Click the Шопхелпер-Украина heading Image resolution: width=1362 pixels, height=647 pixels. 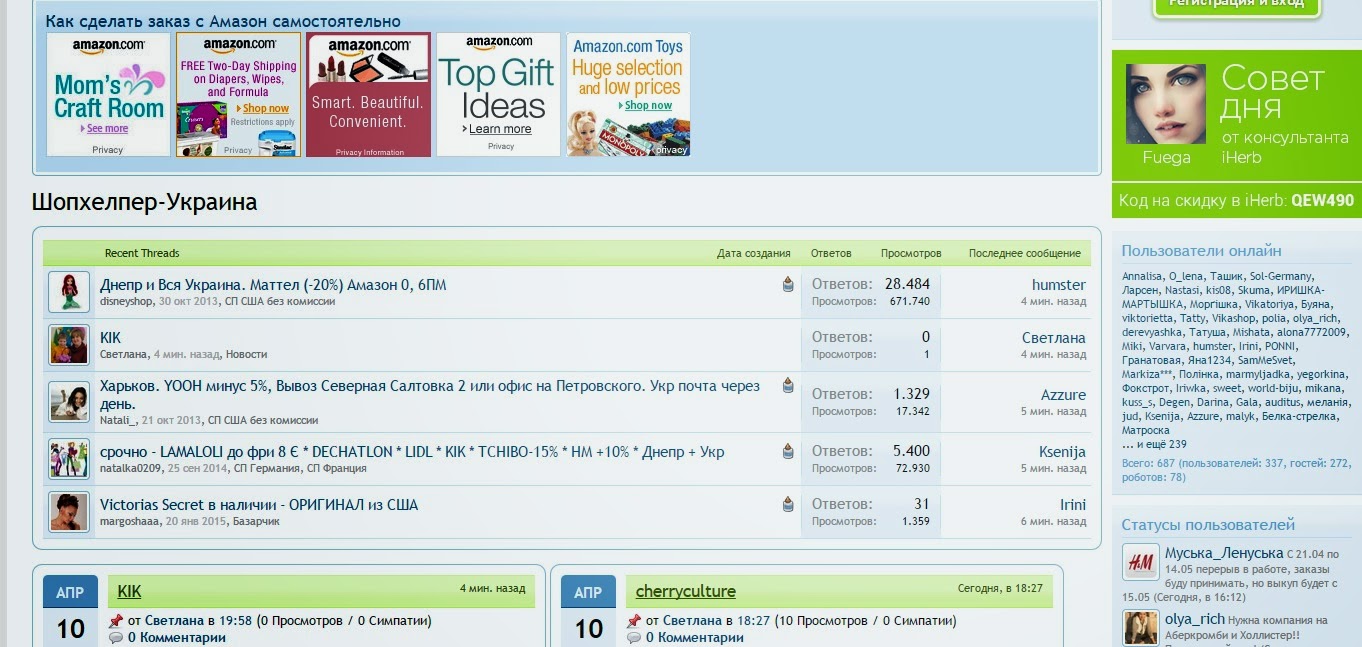pos(144,202)
